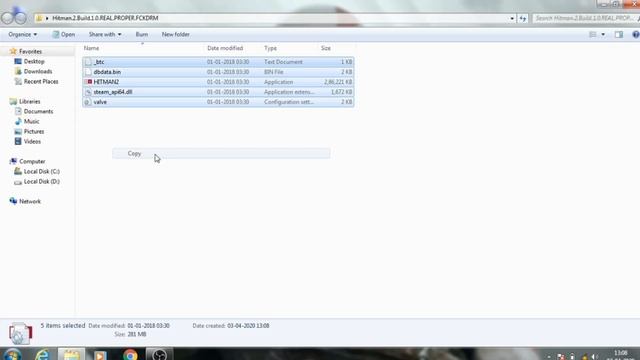Select the valve configuration file

tap(218, 102)
